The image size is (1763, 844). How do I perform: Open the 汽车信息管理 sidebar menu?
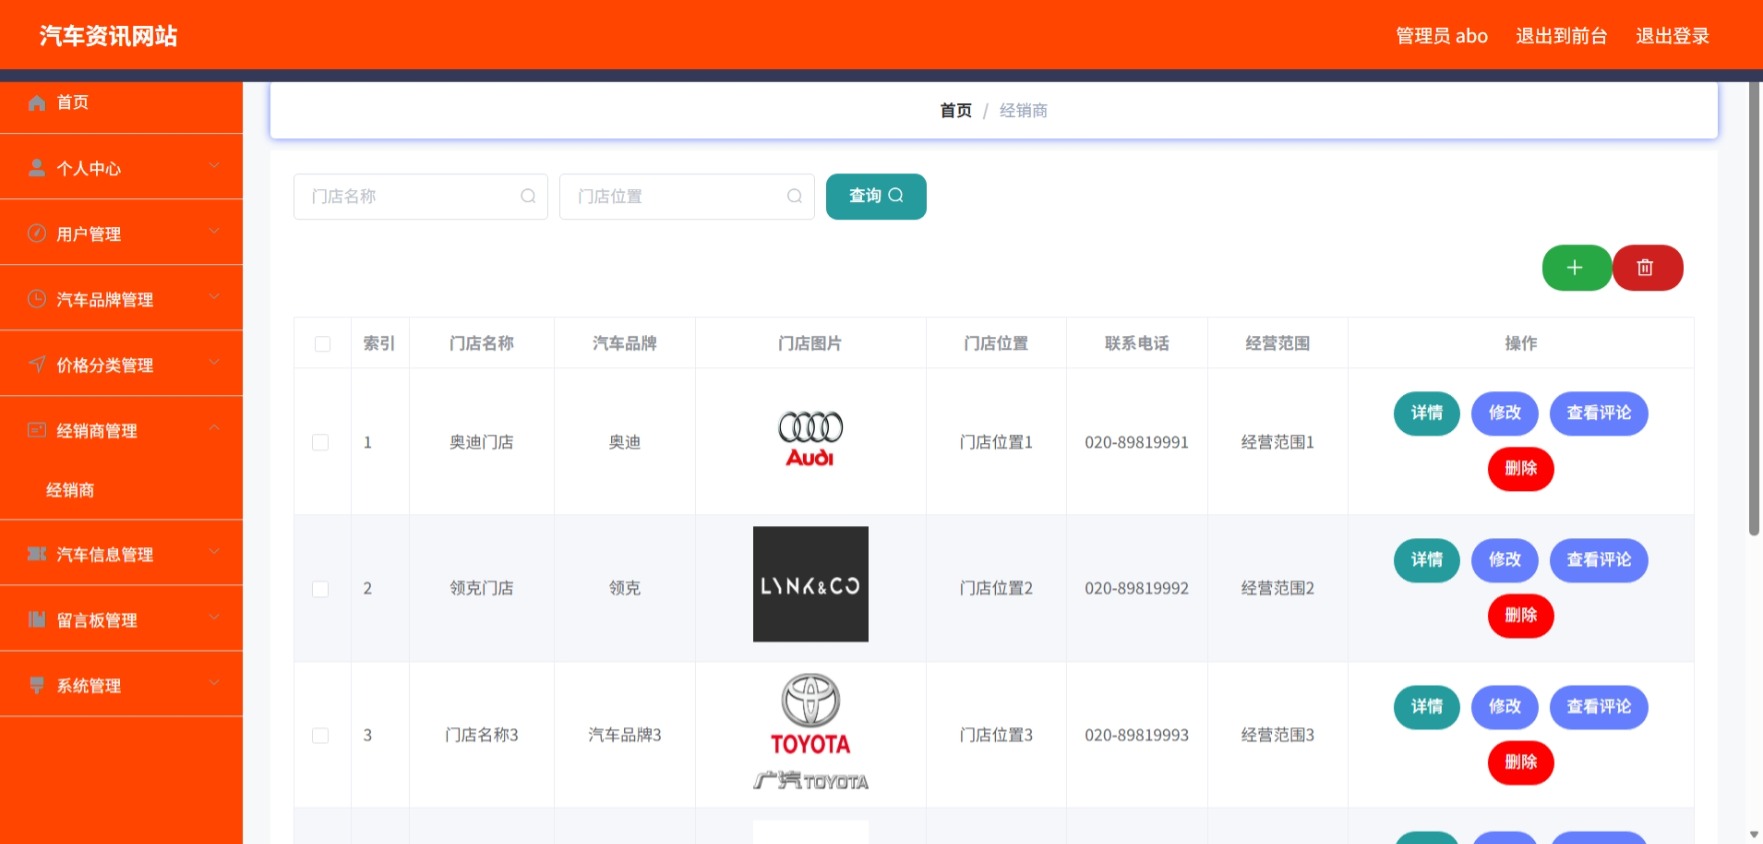tap(121, 553)
